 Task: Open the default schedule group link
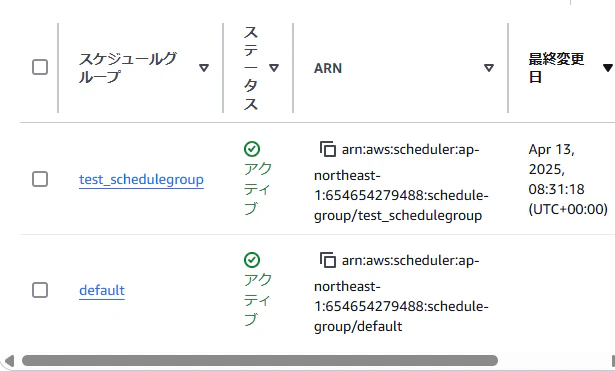pyautogui.click(x=102, y=291)
